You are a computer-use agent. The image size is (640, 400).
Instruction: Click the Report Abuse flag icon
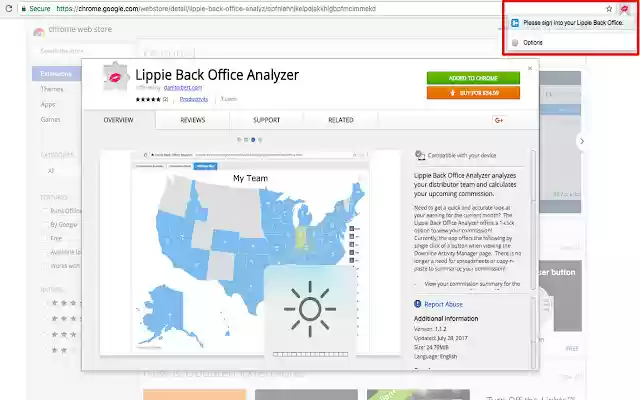[418, 304]
